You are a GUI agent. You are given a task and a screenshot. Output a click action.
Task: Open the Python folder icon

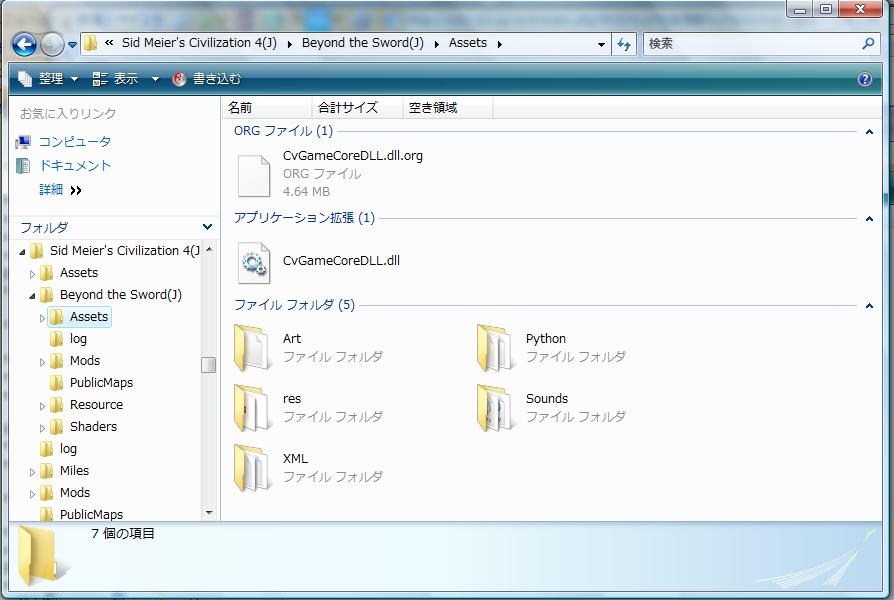(x=495, y=348)
